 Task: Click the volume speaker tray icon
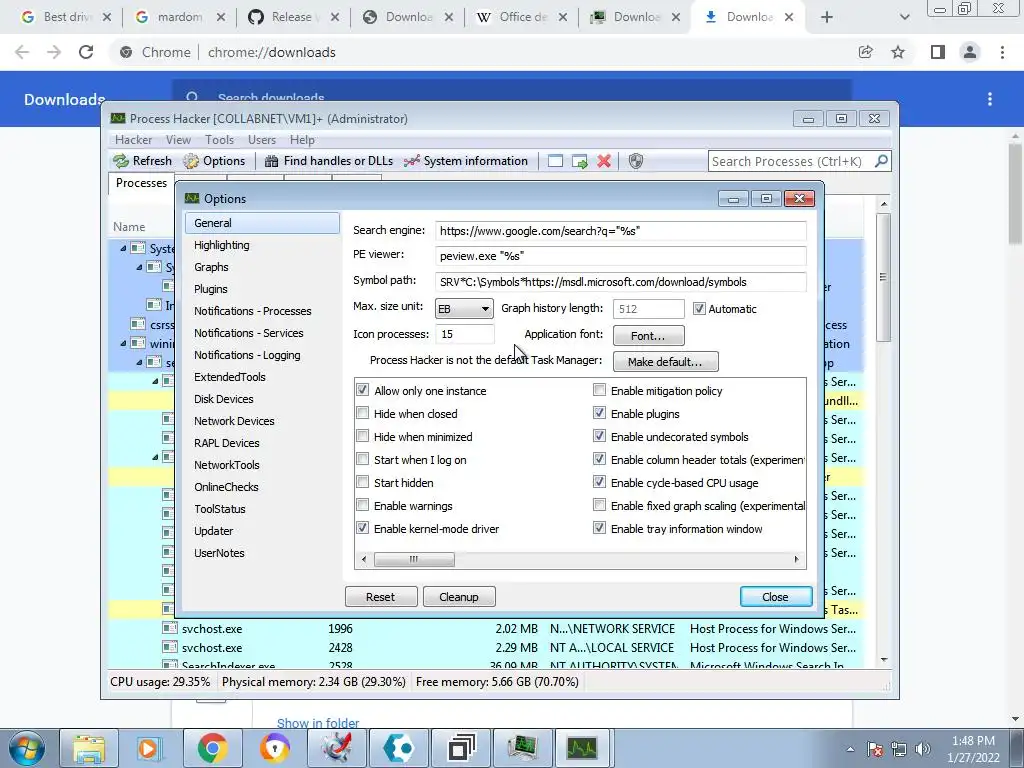[x=922, y=748]
